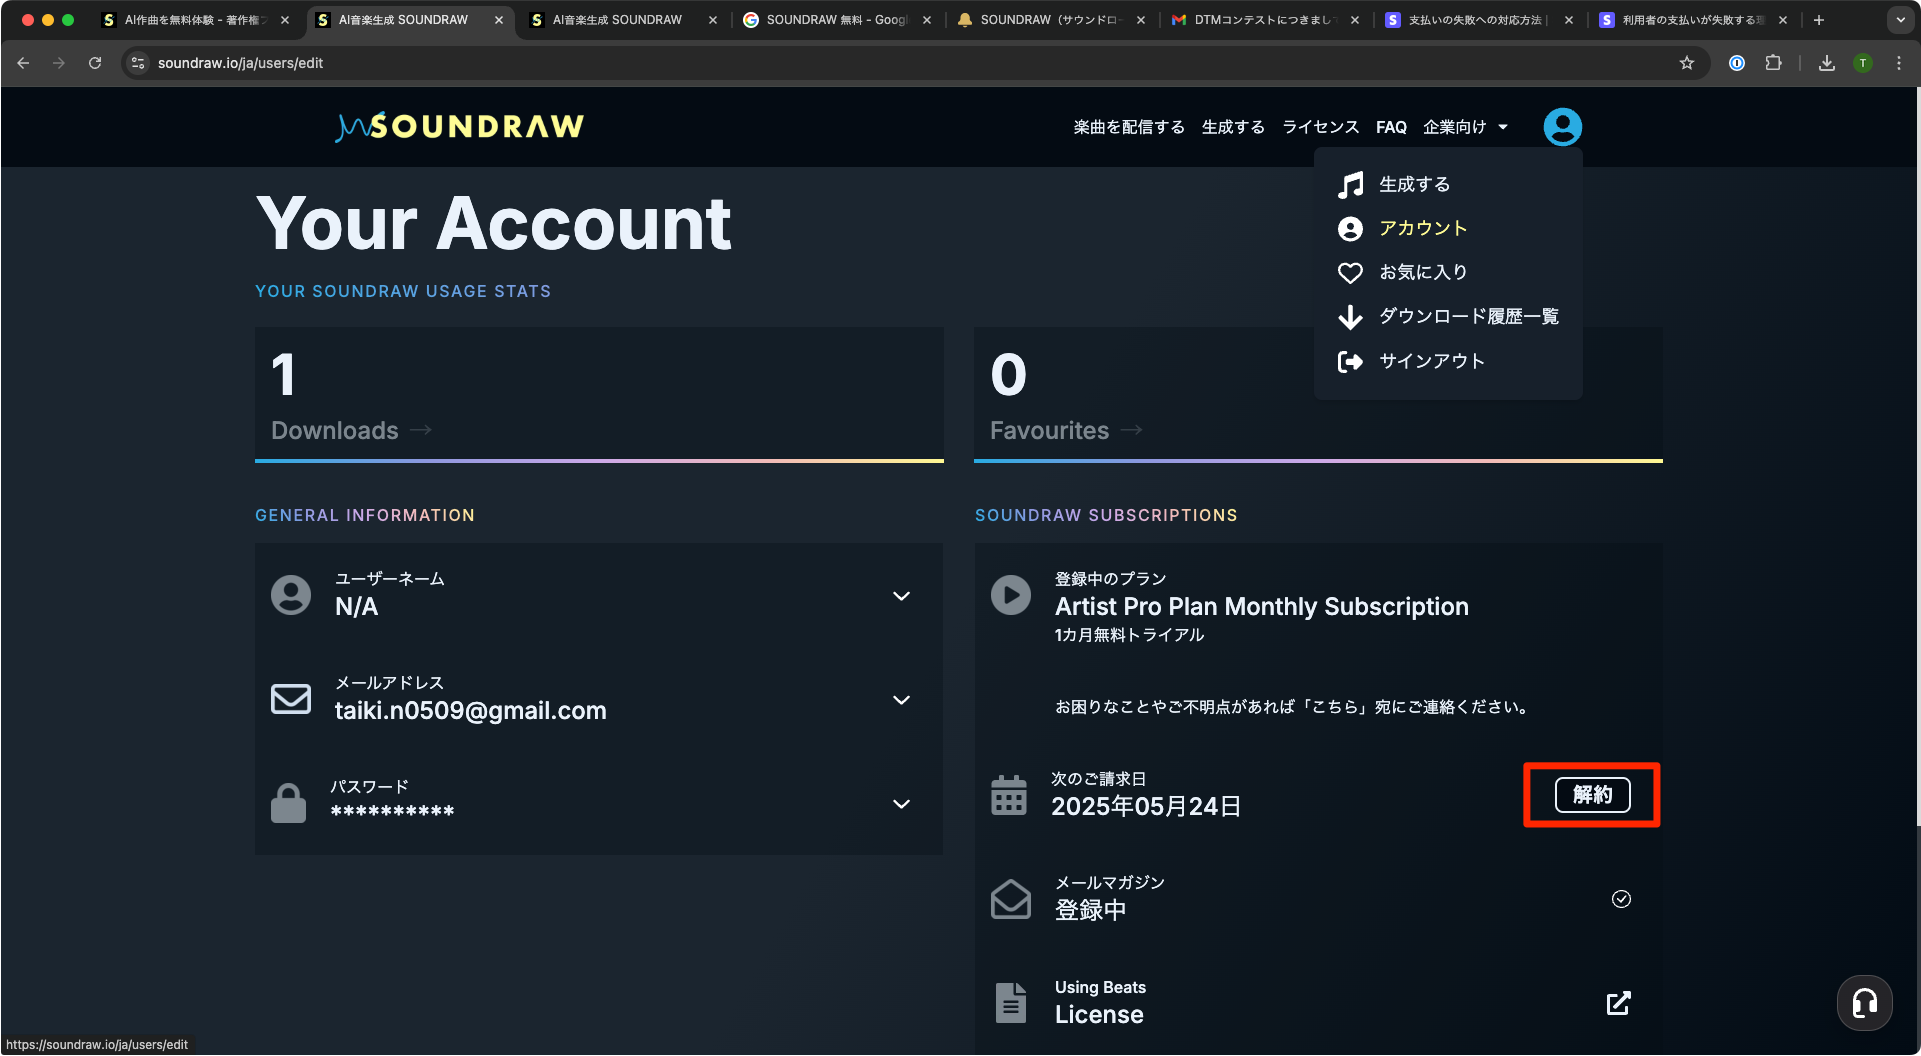The width and height of the screenshot is (1921, 1056).
Task: Select アカウント in the profile dropdown
Action: coord(1423,229)
